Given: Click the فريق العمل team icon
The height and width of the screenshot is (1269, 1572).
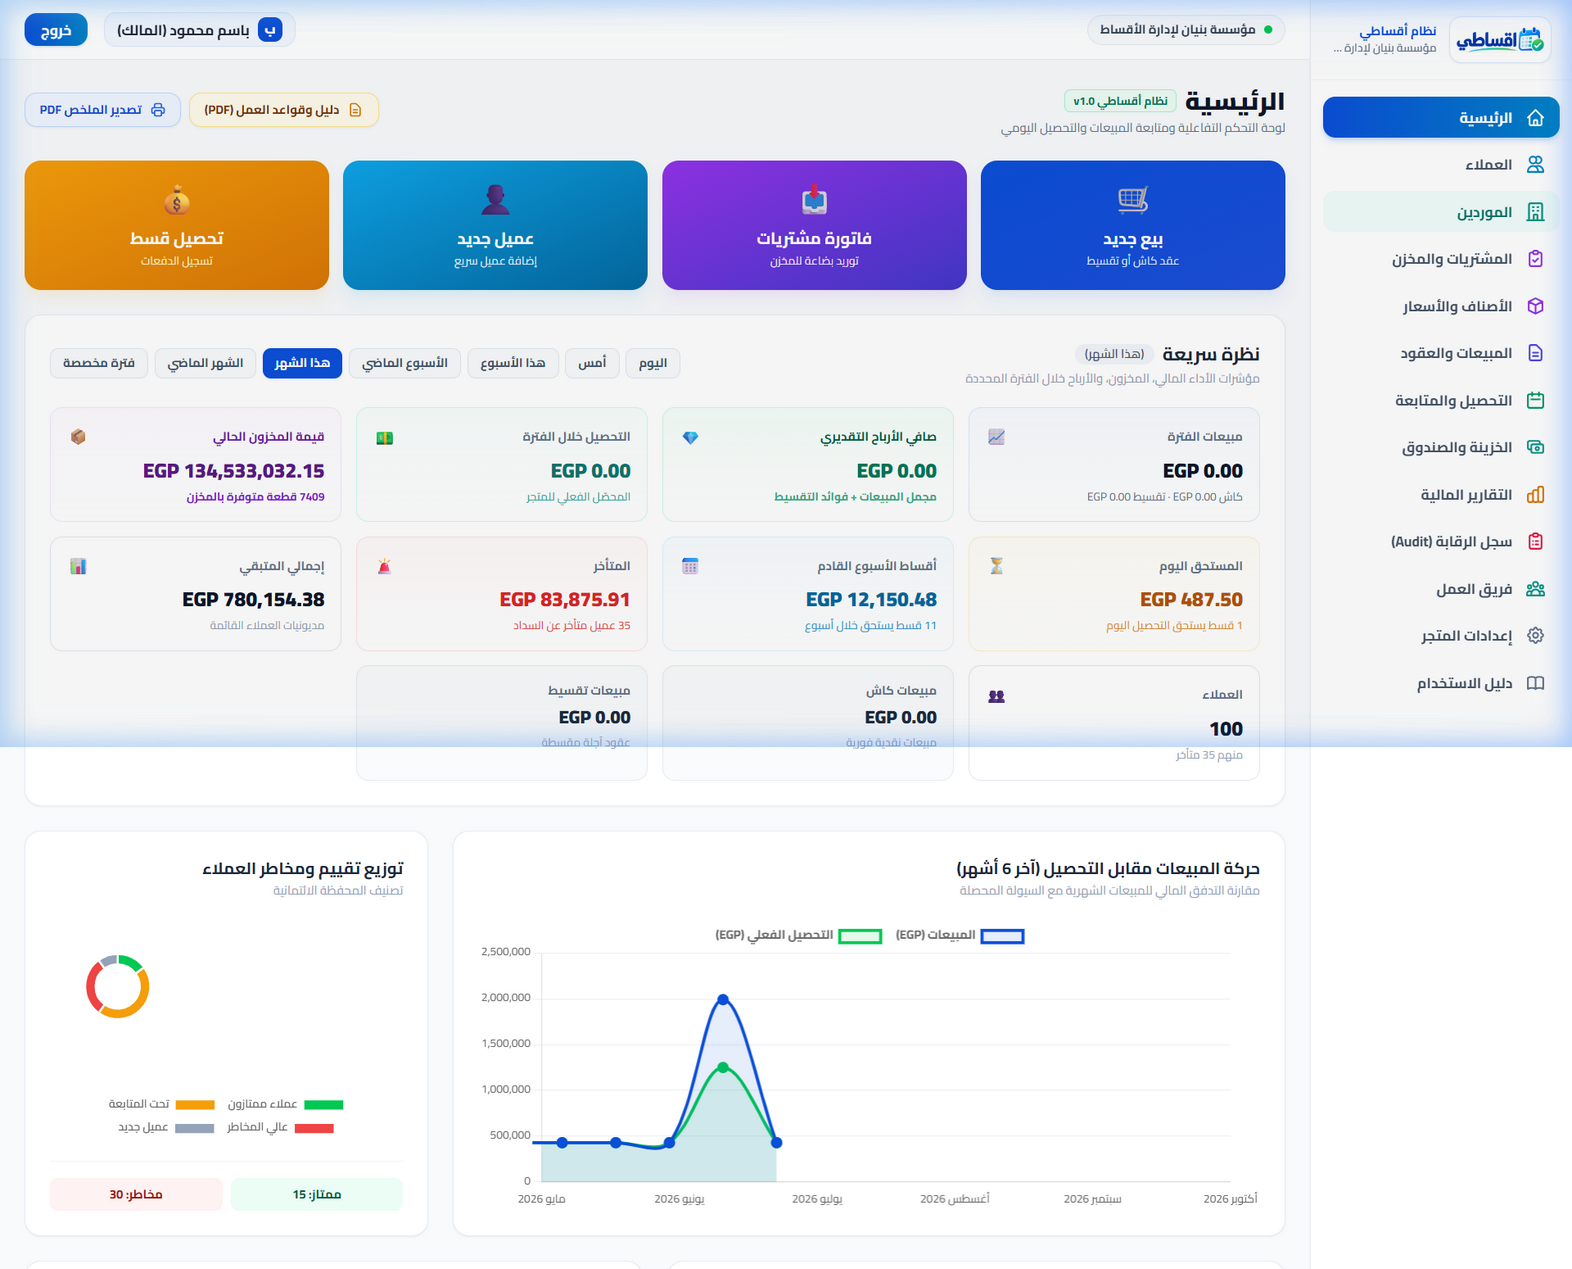Looking at the screenshot, I should 1535,589.
